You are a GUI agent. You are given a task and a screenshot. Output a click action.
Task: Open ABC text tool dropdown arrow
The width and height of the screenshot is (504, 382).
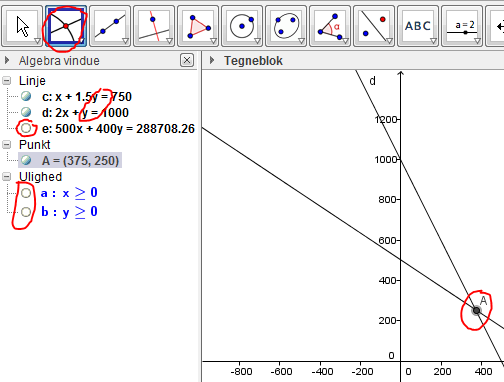click(x=433, y=41)
